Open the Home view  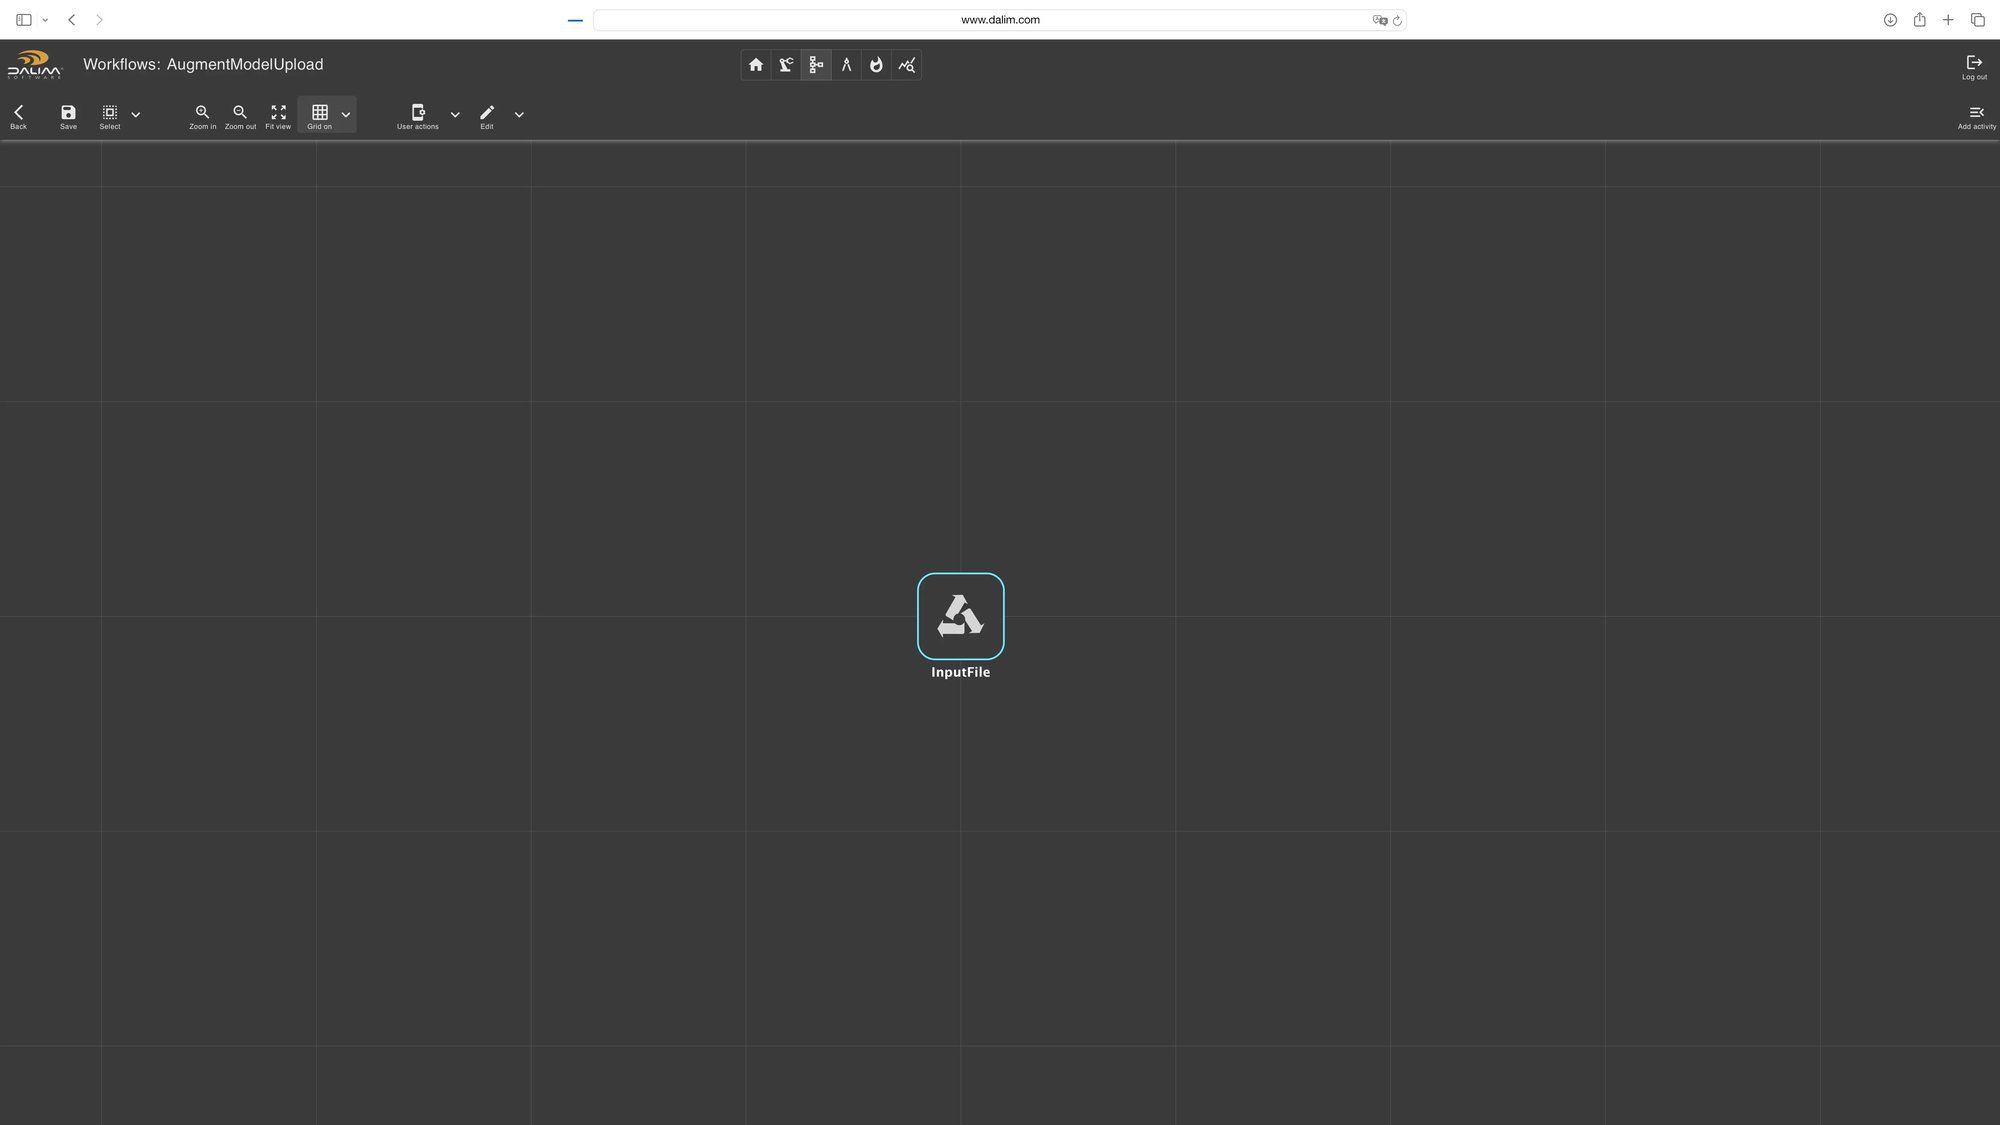point(755,64)
